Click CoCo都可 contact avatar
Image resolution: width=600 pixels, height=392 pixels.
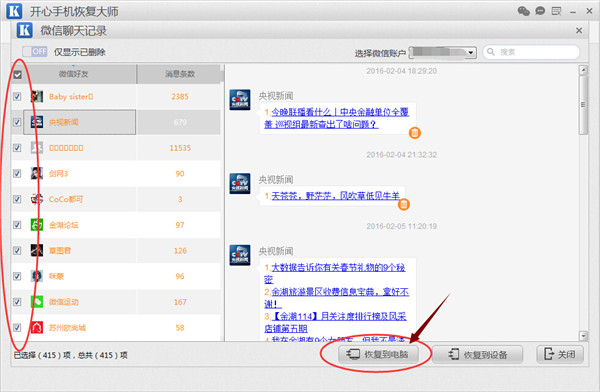click(37, 199)
